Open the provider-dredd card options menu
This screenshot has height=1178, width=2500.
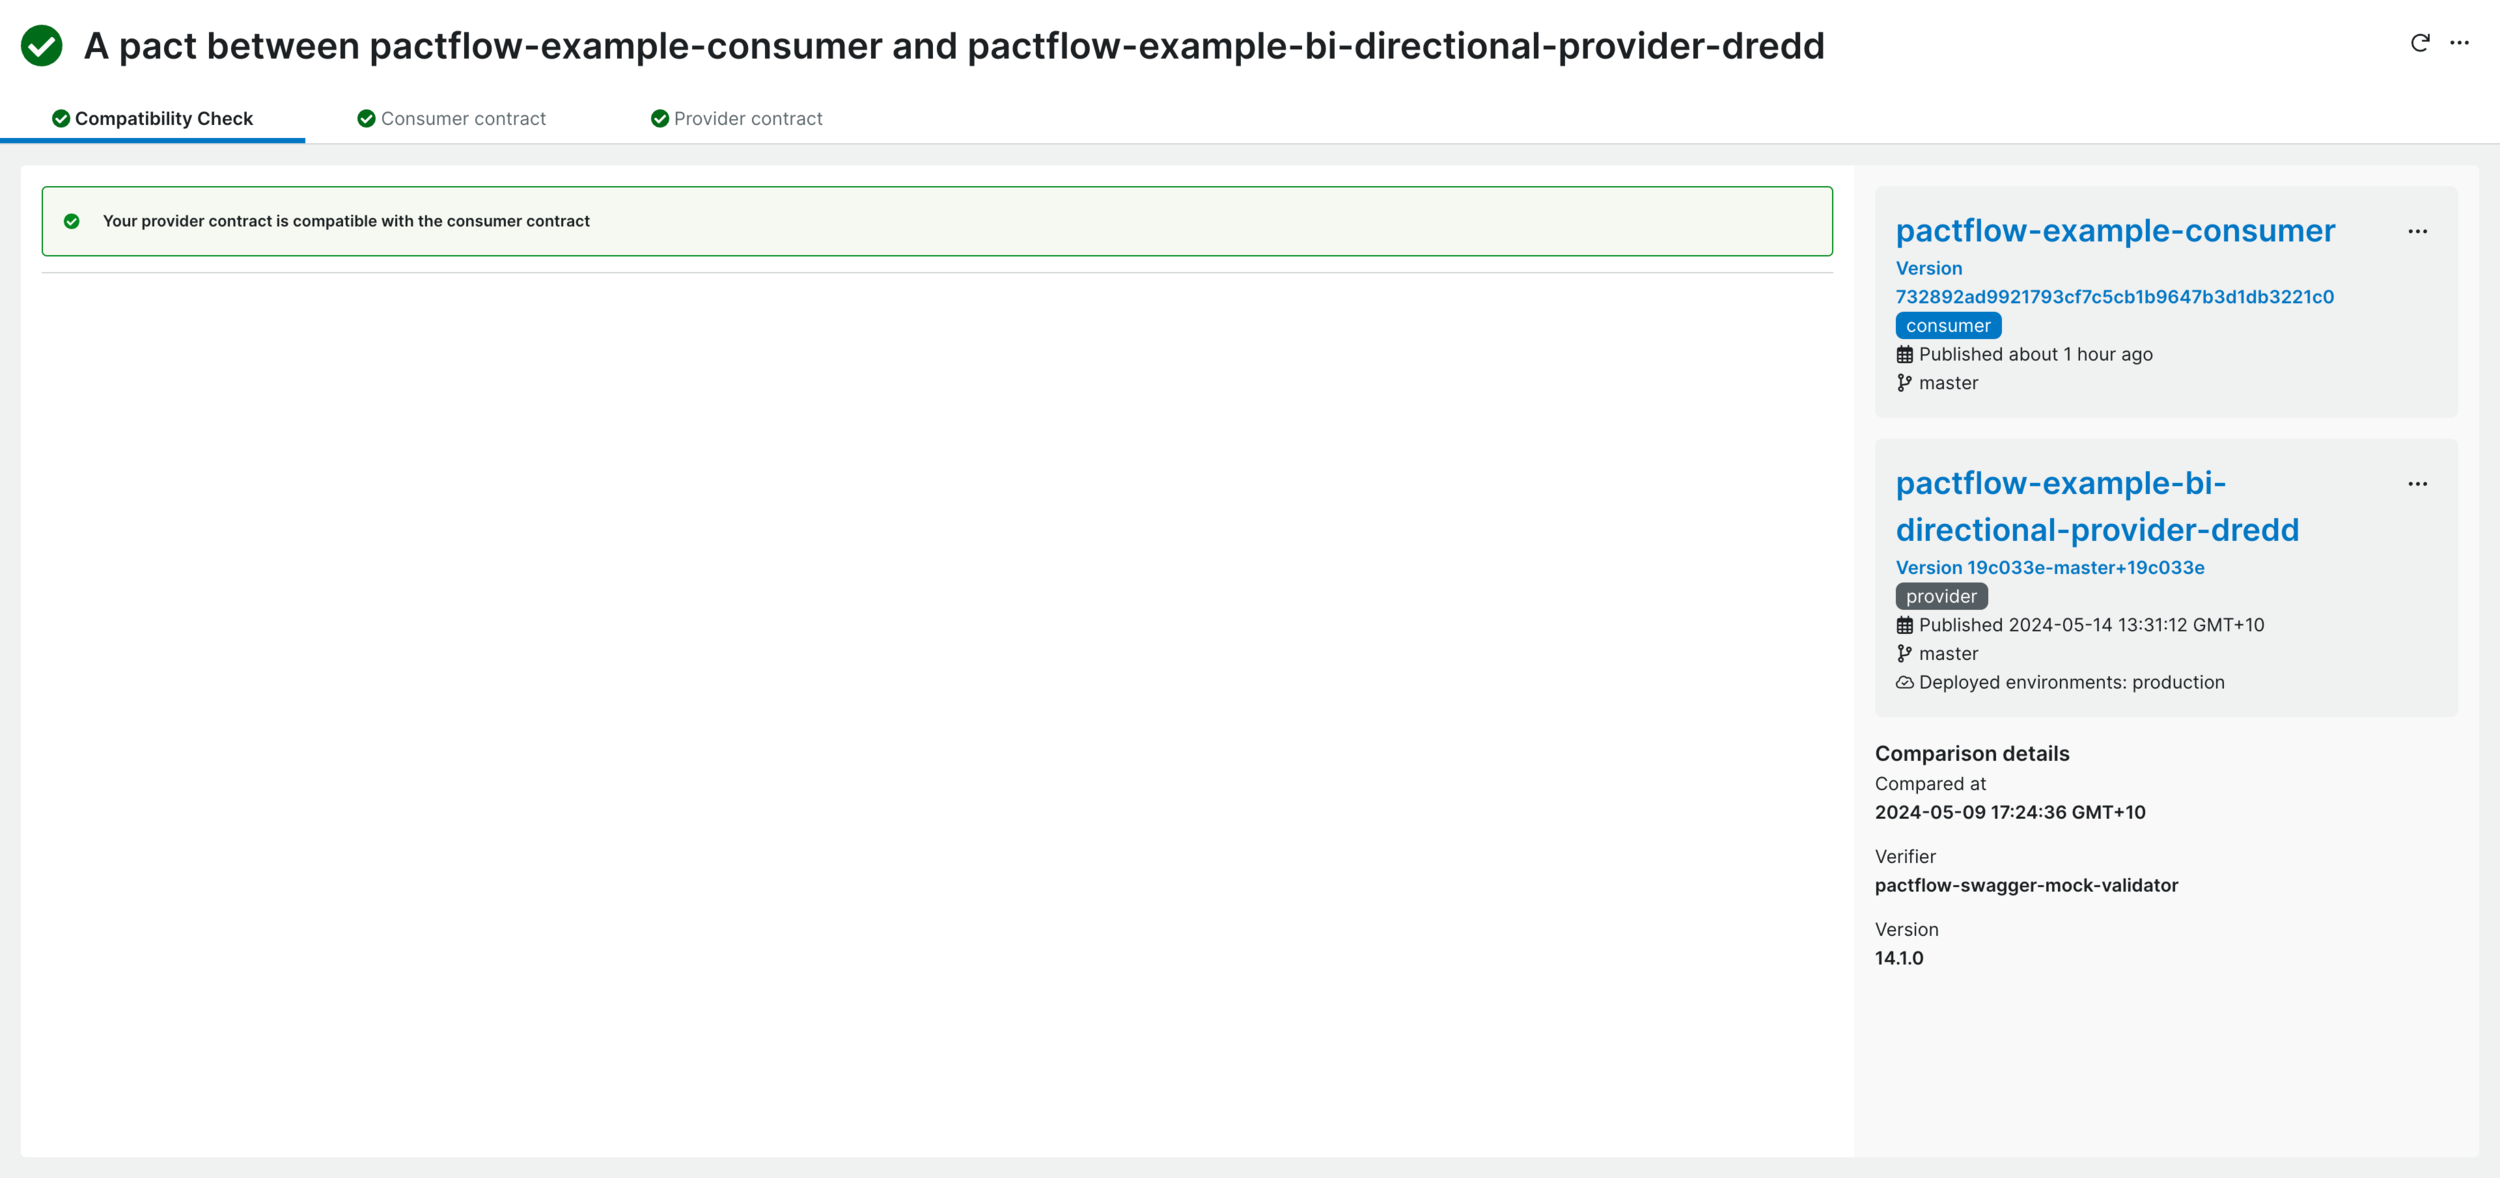click(2420, 484)
